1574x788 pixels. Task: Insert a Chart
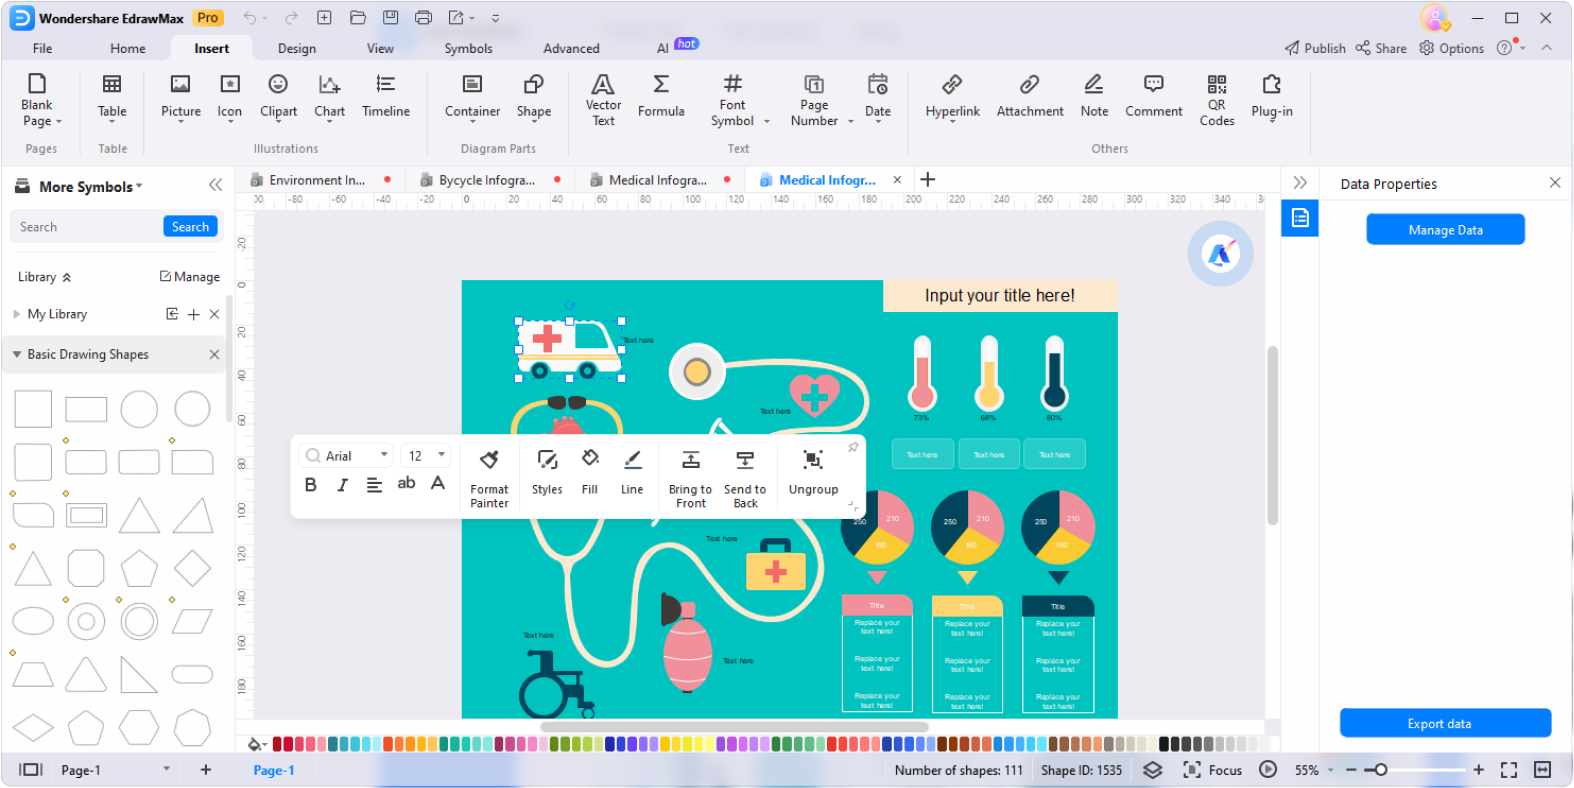pos(329,97)
